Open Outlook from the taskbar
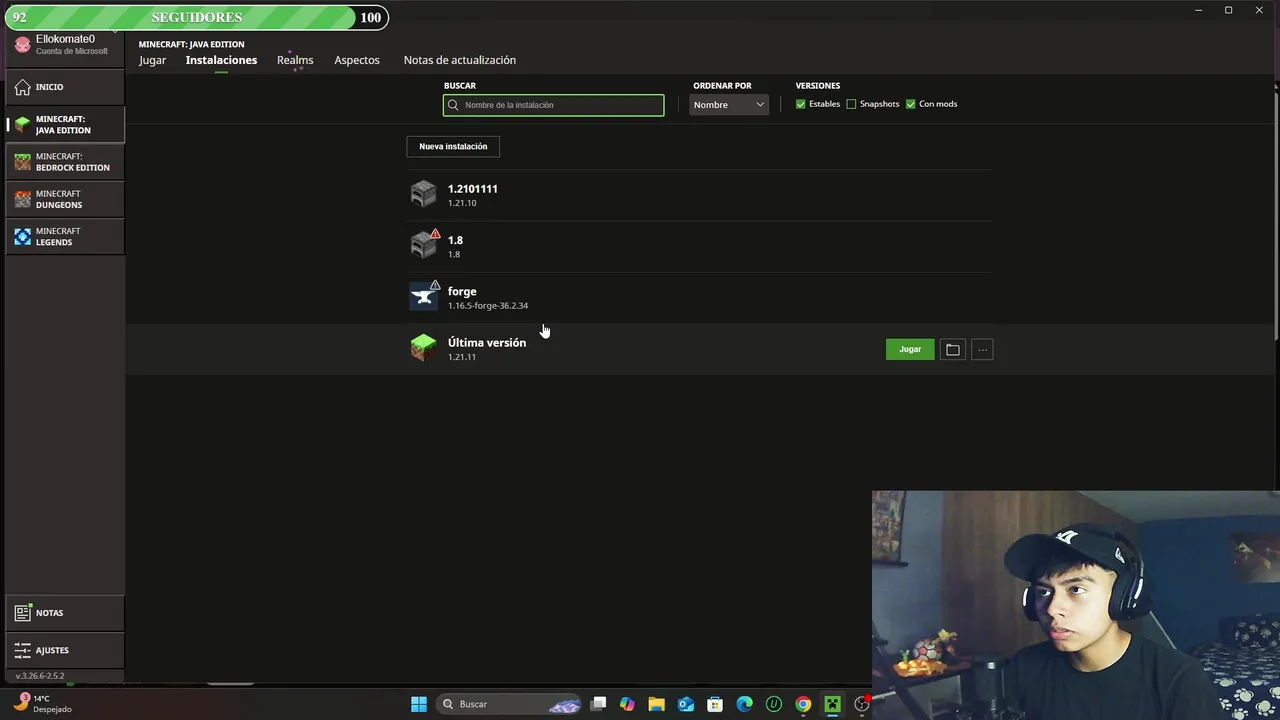The height and width of the screenshot is (720, 1280). click(x=686, y=704)
